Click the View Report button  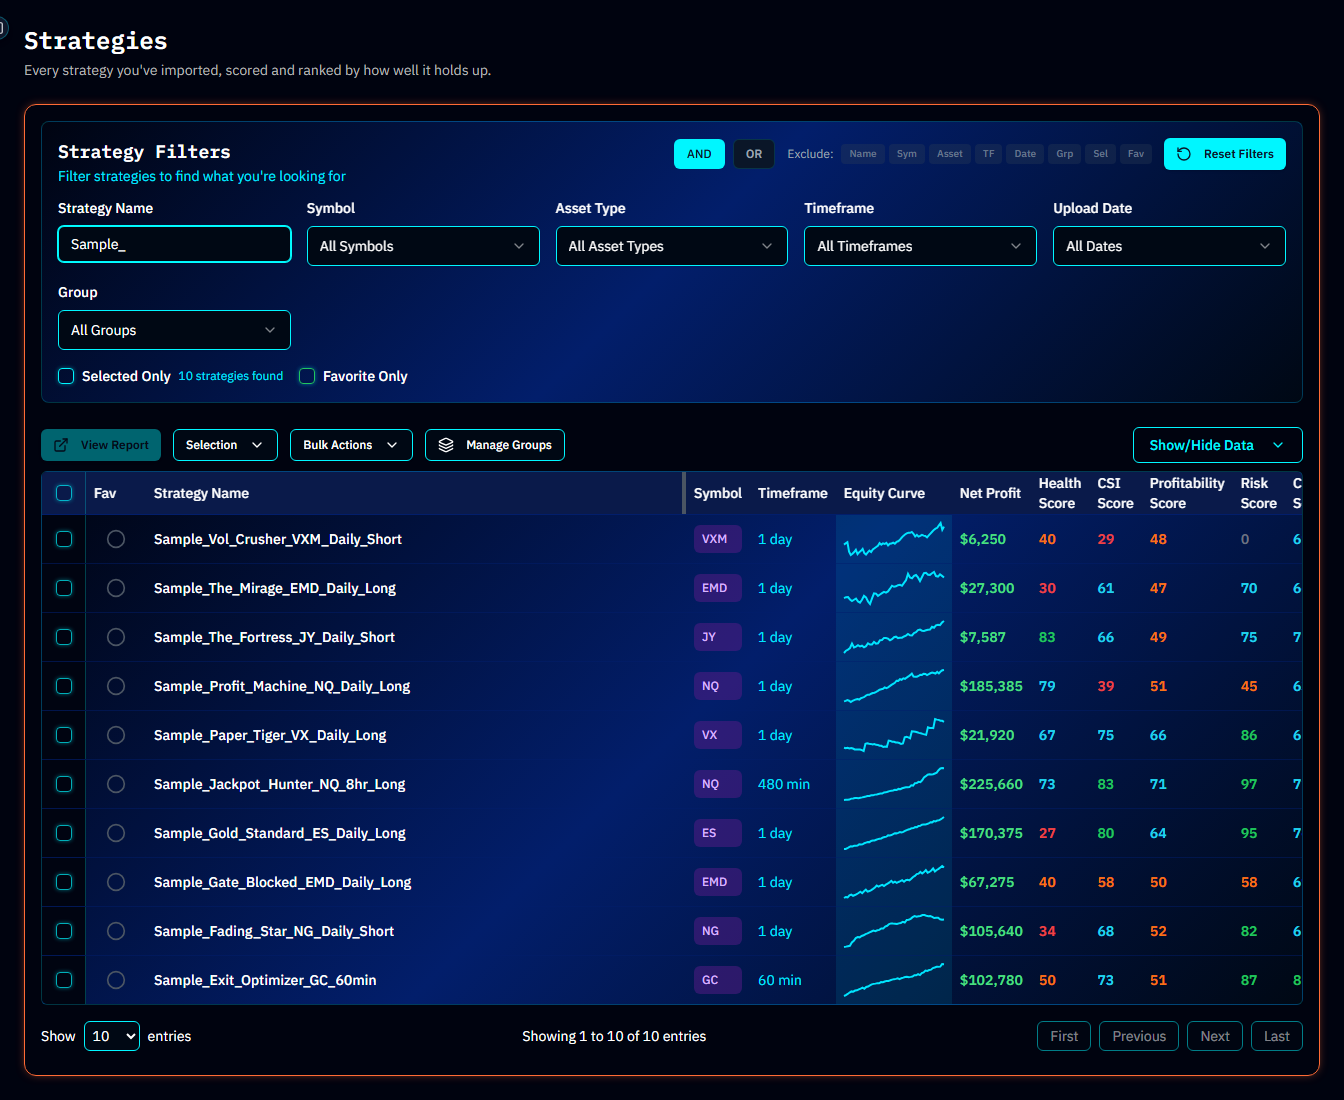101,445
